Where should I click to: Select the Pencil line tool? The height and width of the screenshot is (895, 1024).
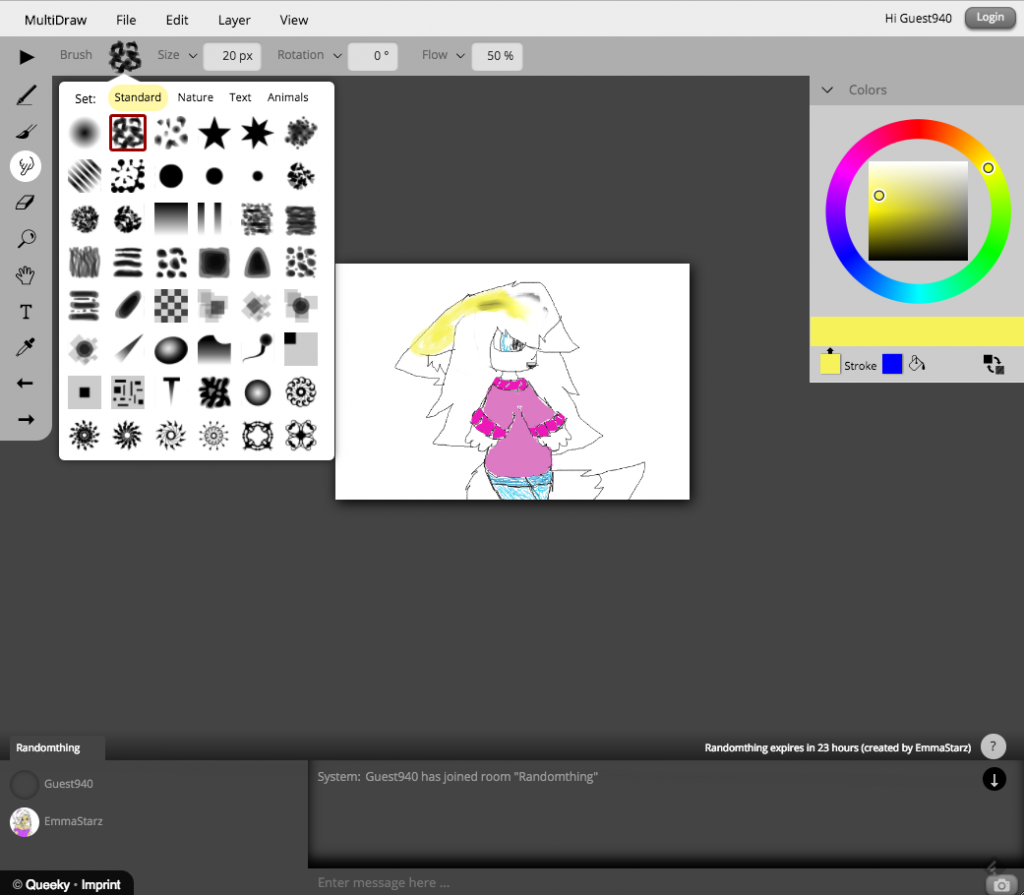tap(26, 96)
